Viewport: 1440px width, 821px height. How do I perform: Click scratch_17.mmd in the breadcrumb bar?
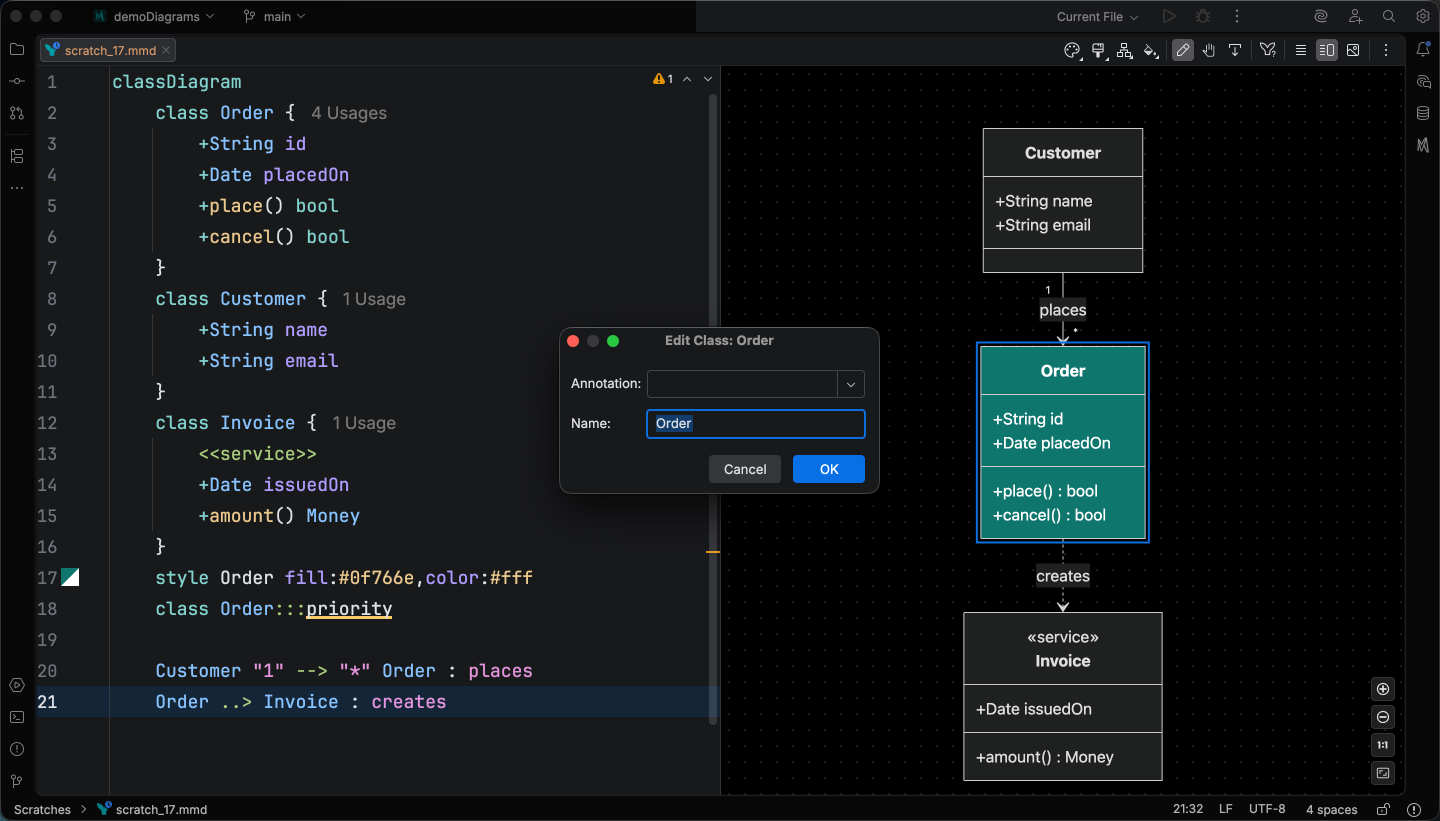tap(152, 809)
